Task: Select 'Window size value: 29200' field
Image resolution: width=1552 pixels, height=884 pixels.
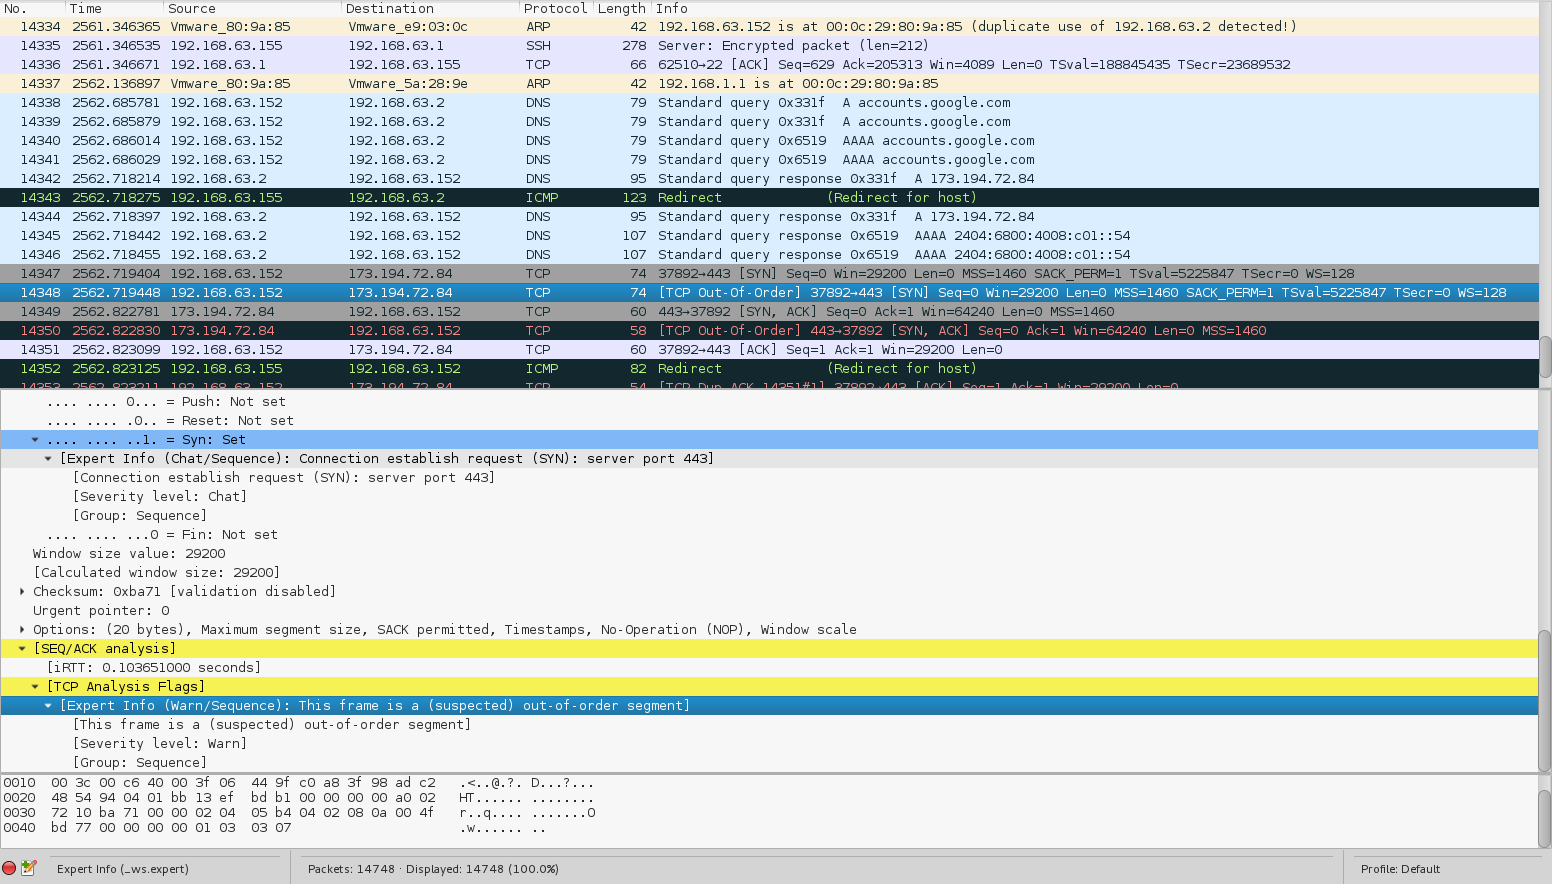Action: [129, 554]
